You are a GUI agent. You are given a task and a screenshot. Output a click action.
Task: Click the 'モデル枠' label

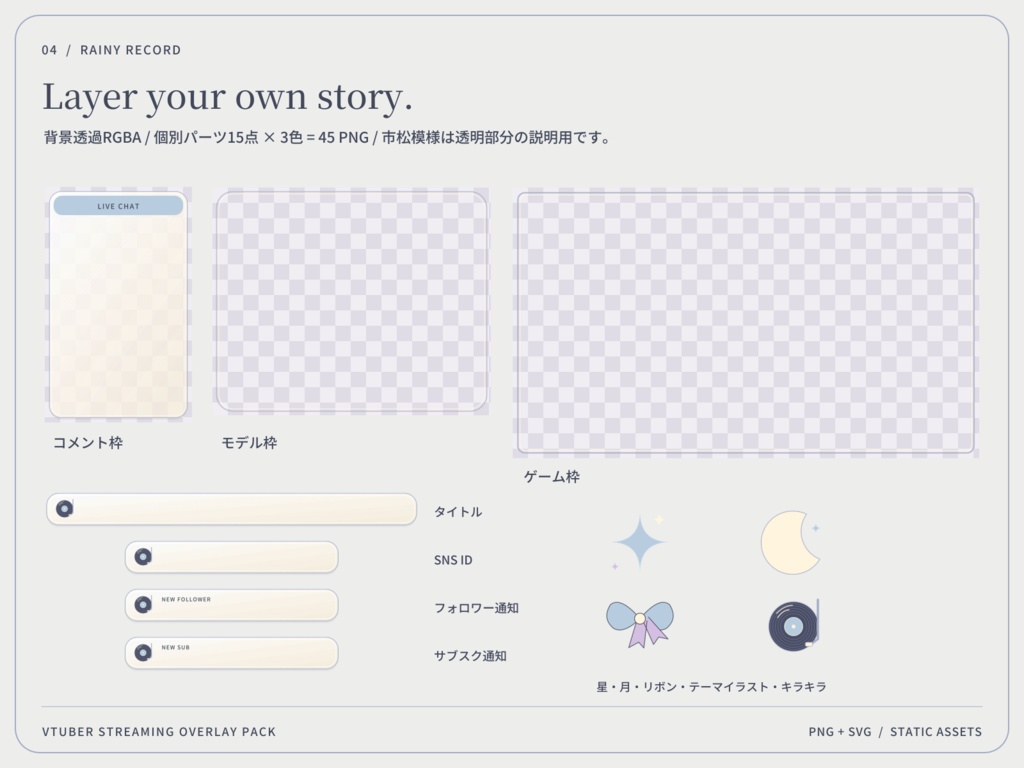point(249,443)
